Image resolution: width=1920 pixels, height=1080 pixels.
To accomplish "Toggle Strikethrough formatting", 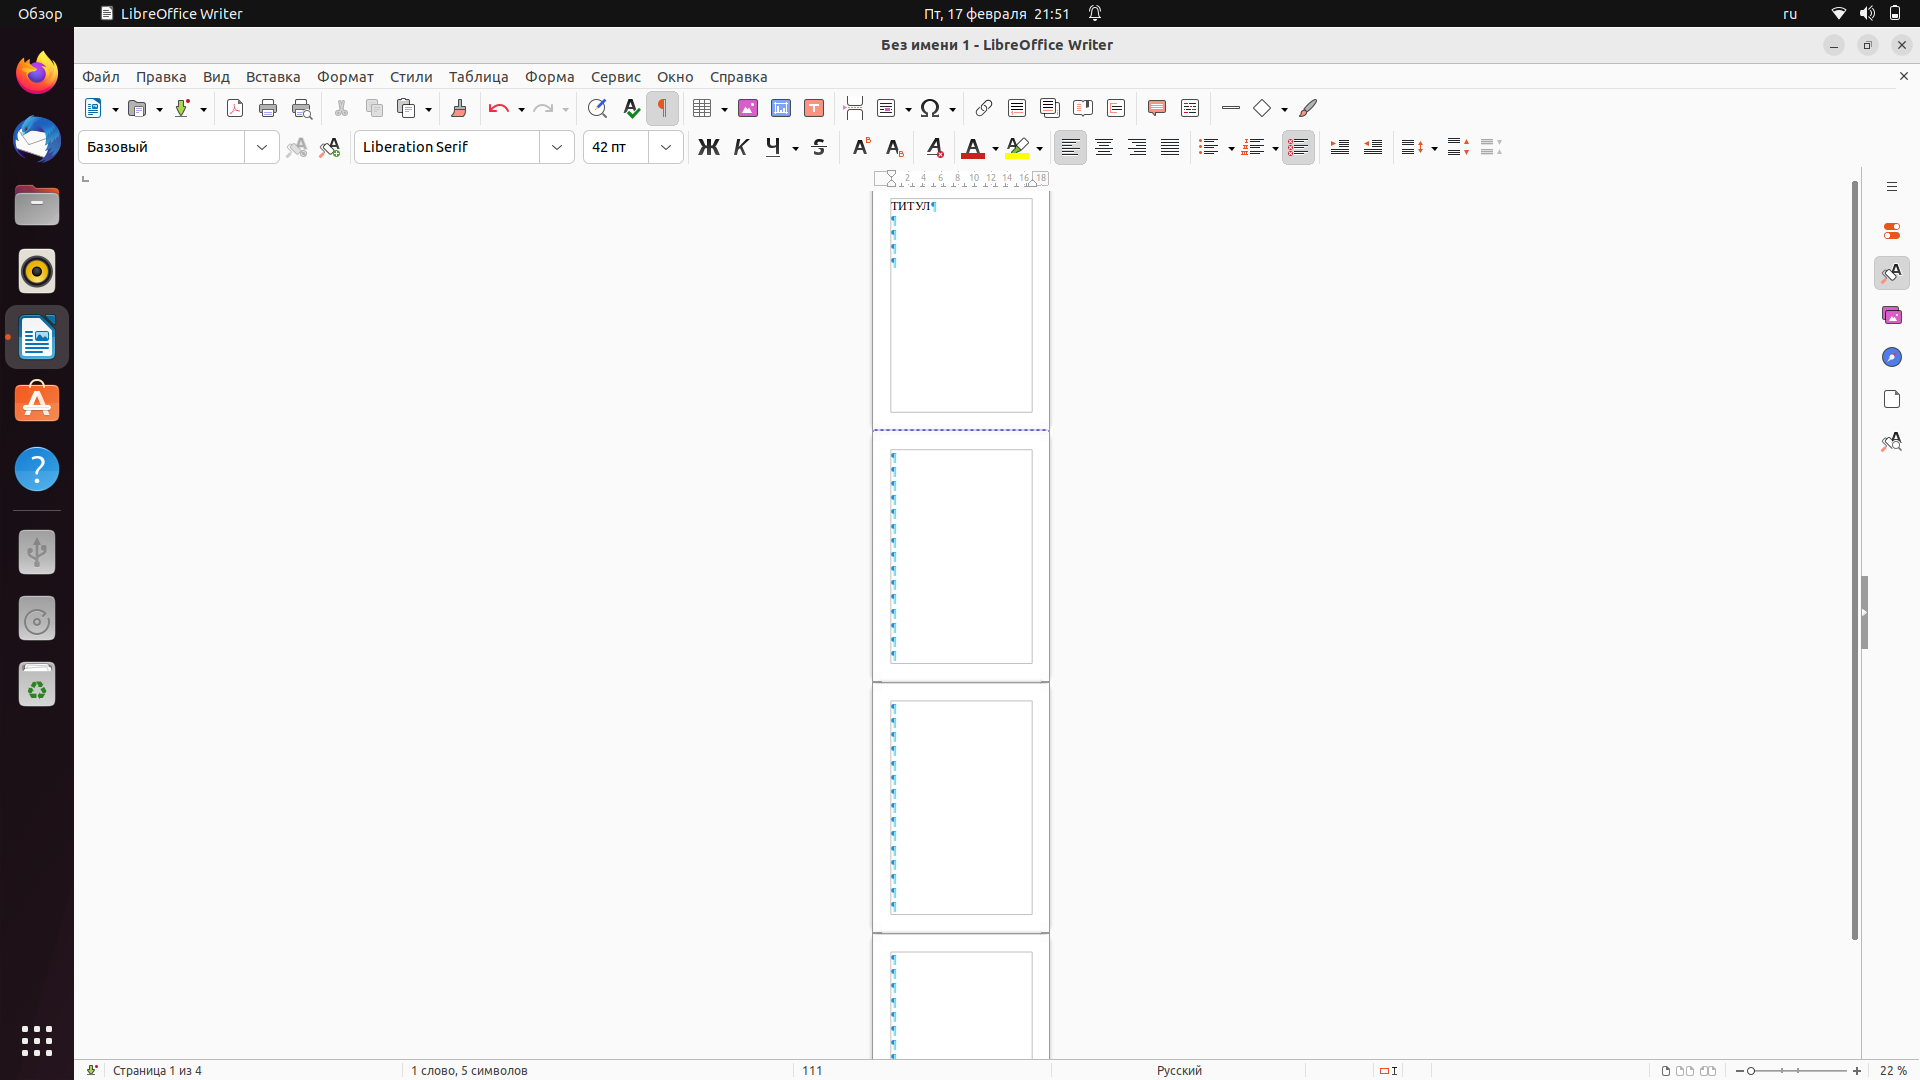I will (819, 147).
